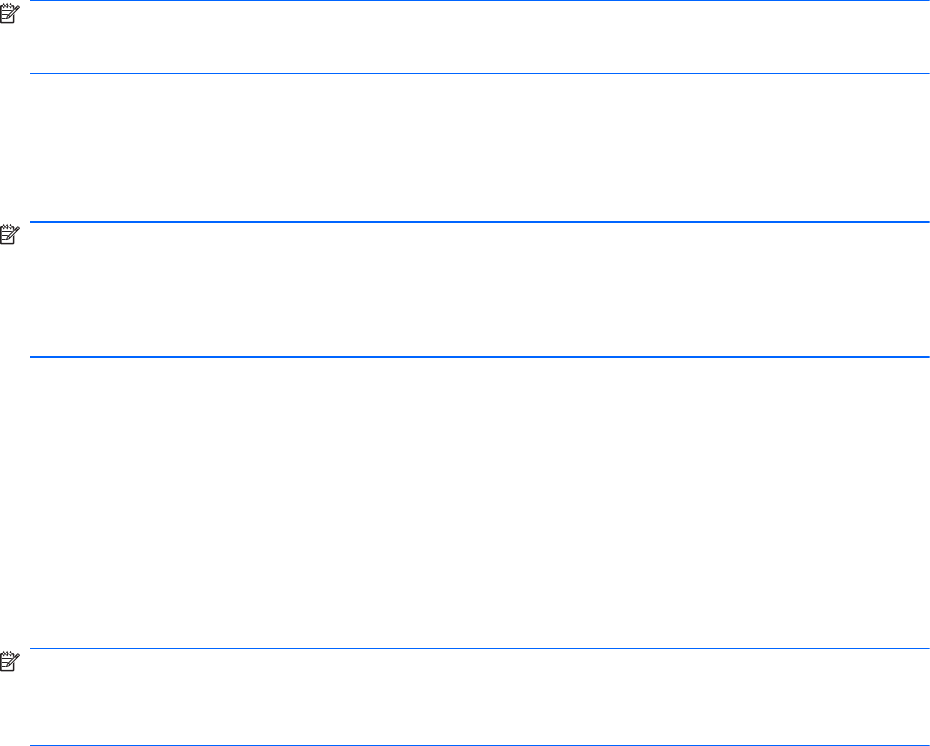
Task: Click the bottom blue line of first note
Action: [480, 73]
